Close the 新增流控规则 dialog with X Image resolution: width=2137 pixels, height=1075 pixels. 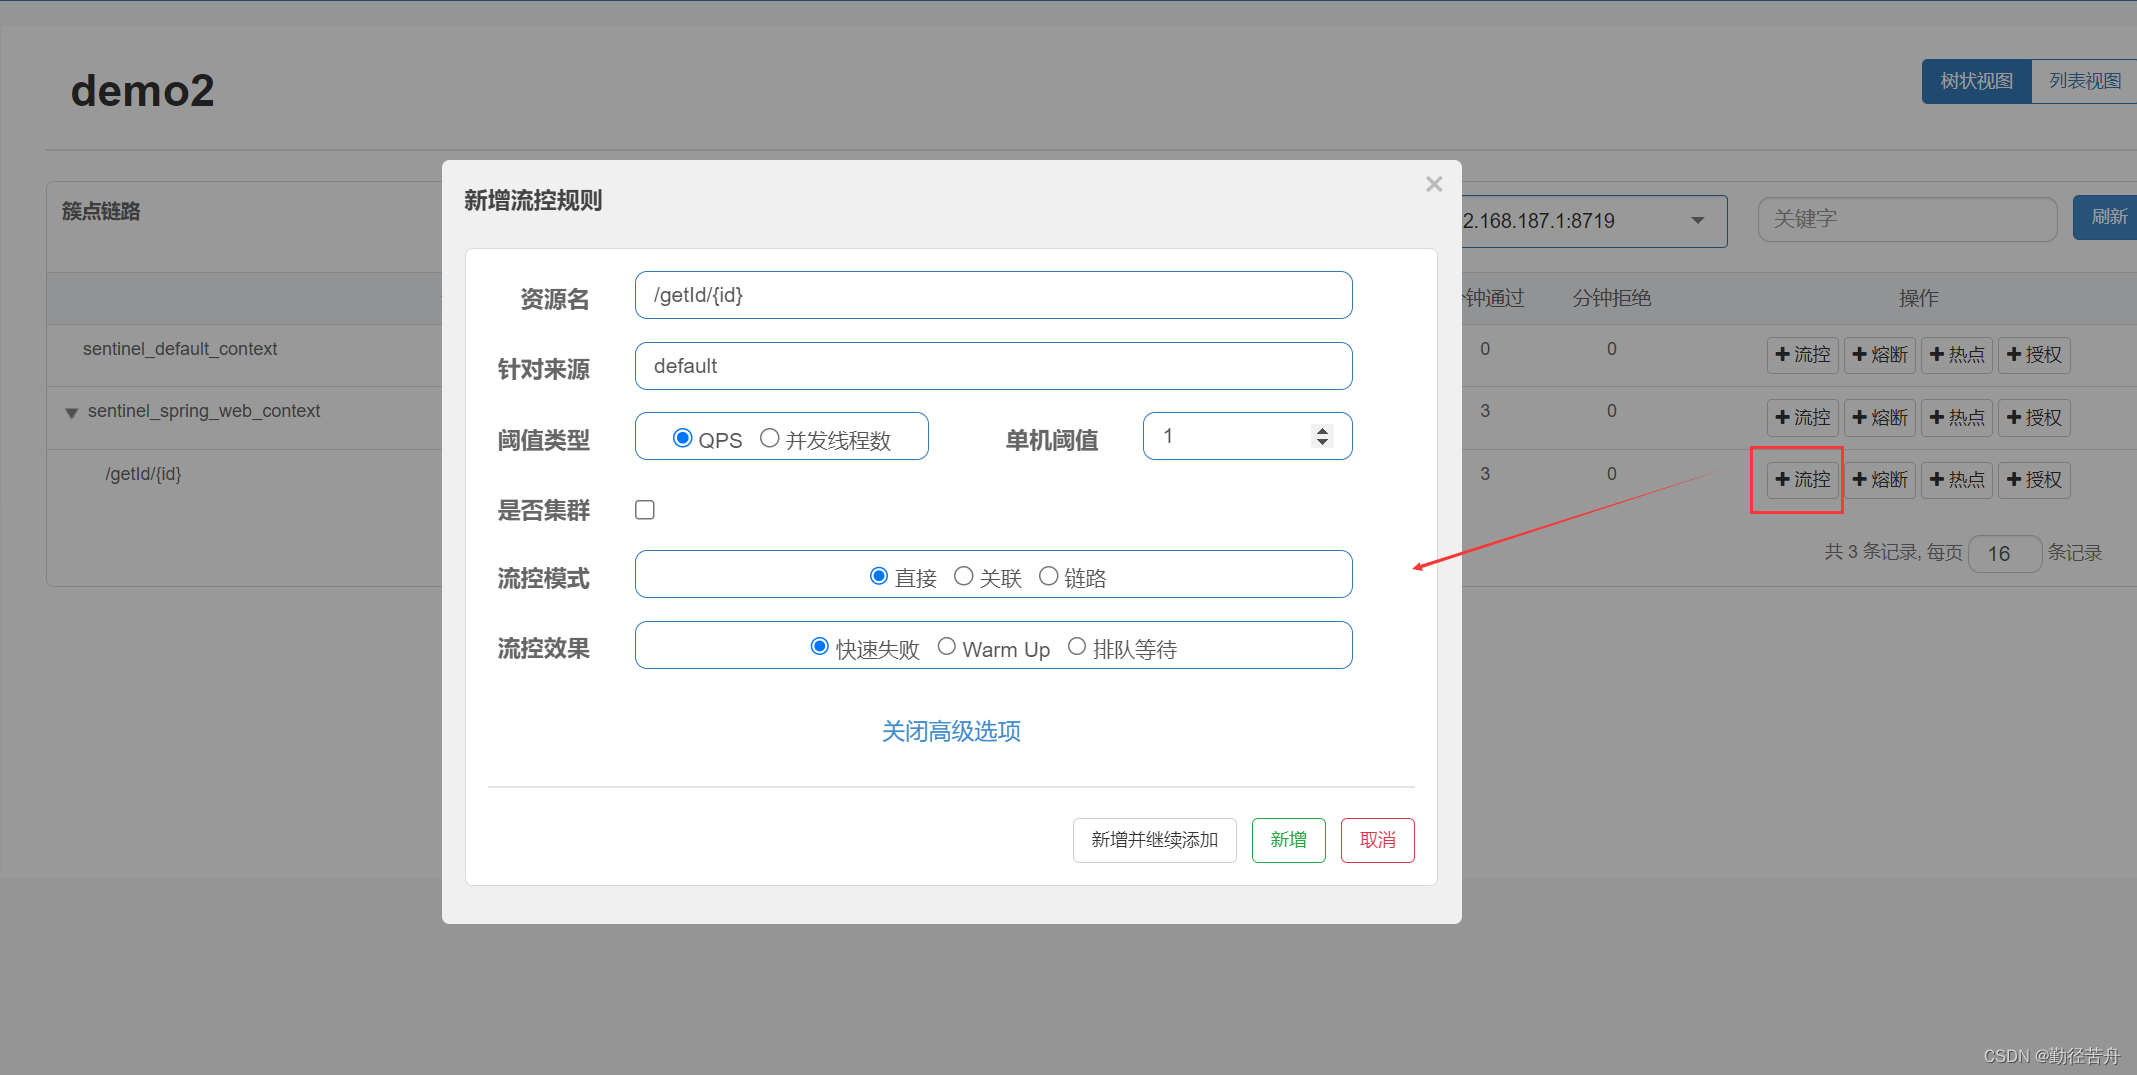(1434, 184)
